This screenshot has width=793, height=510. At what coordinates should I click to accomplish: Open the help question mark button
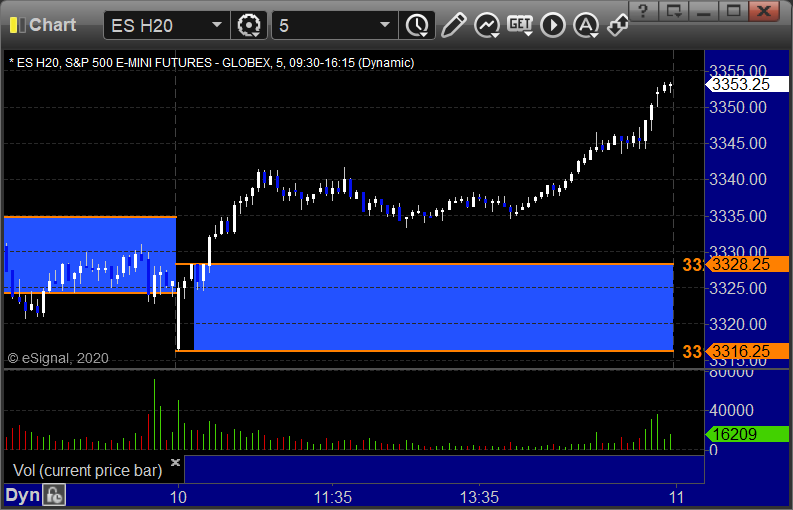click(x=643, y=11)
